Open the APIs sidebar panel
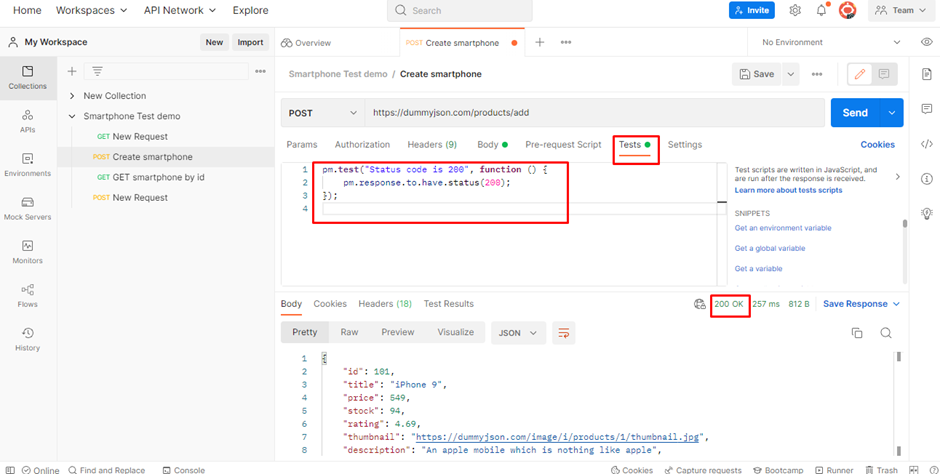940x474 pixels. click(x=28, y=122)
